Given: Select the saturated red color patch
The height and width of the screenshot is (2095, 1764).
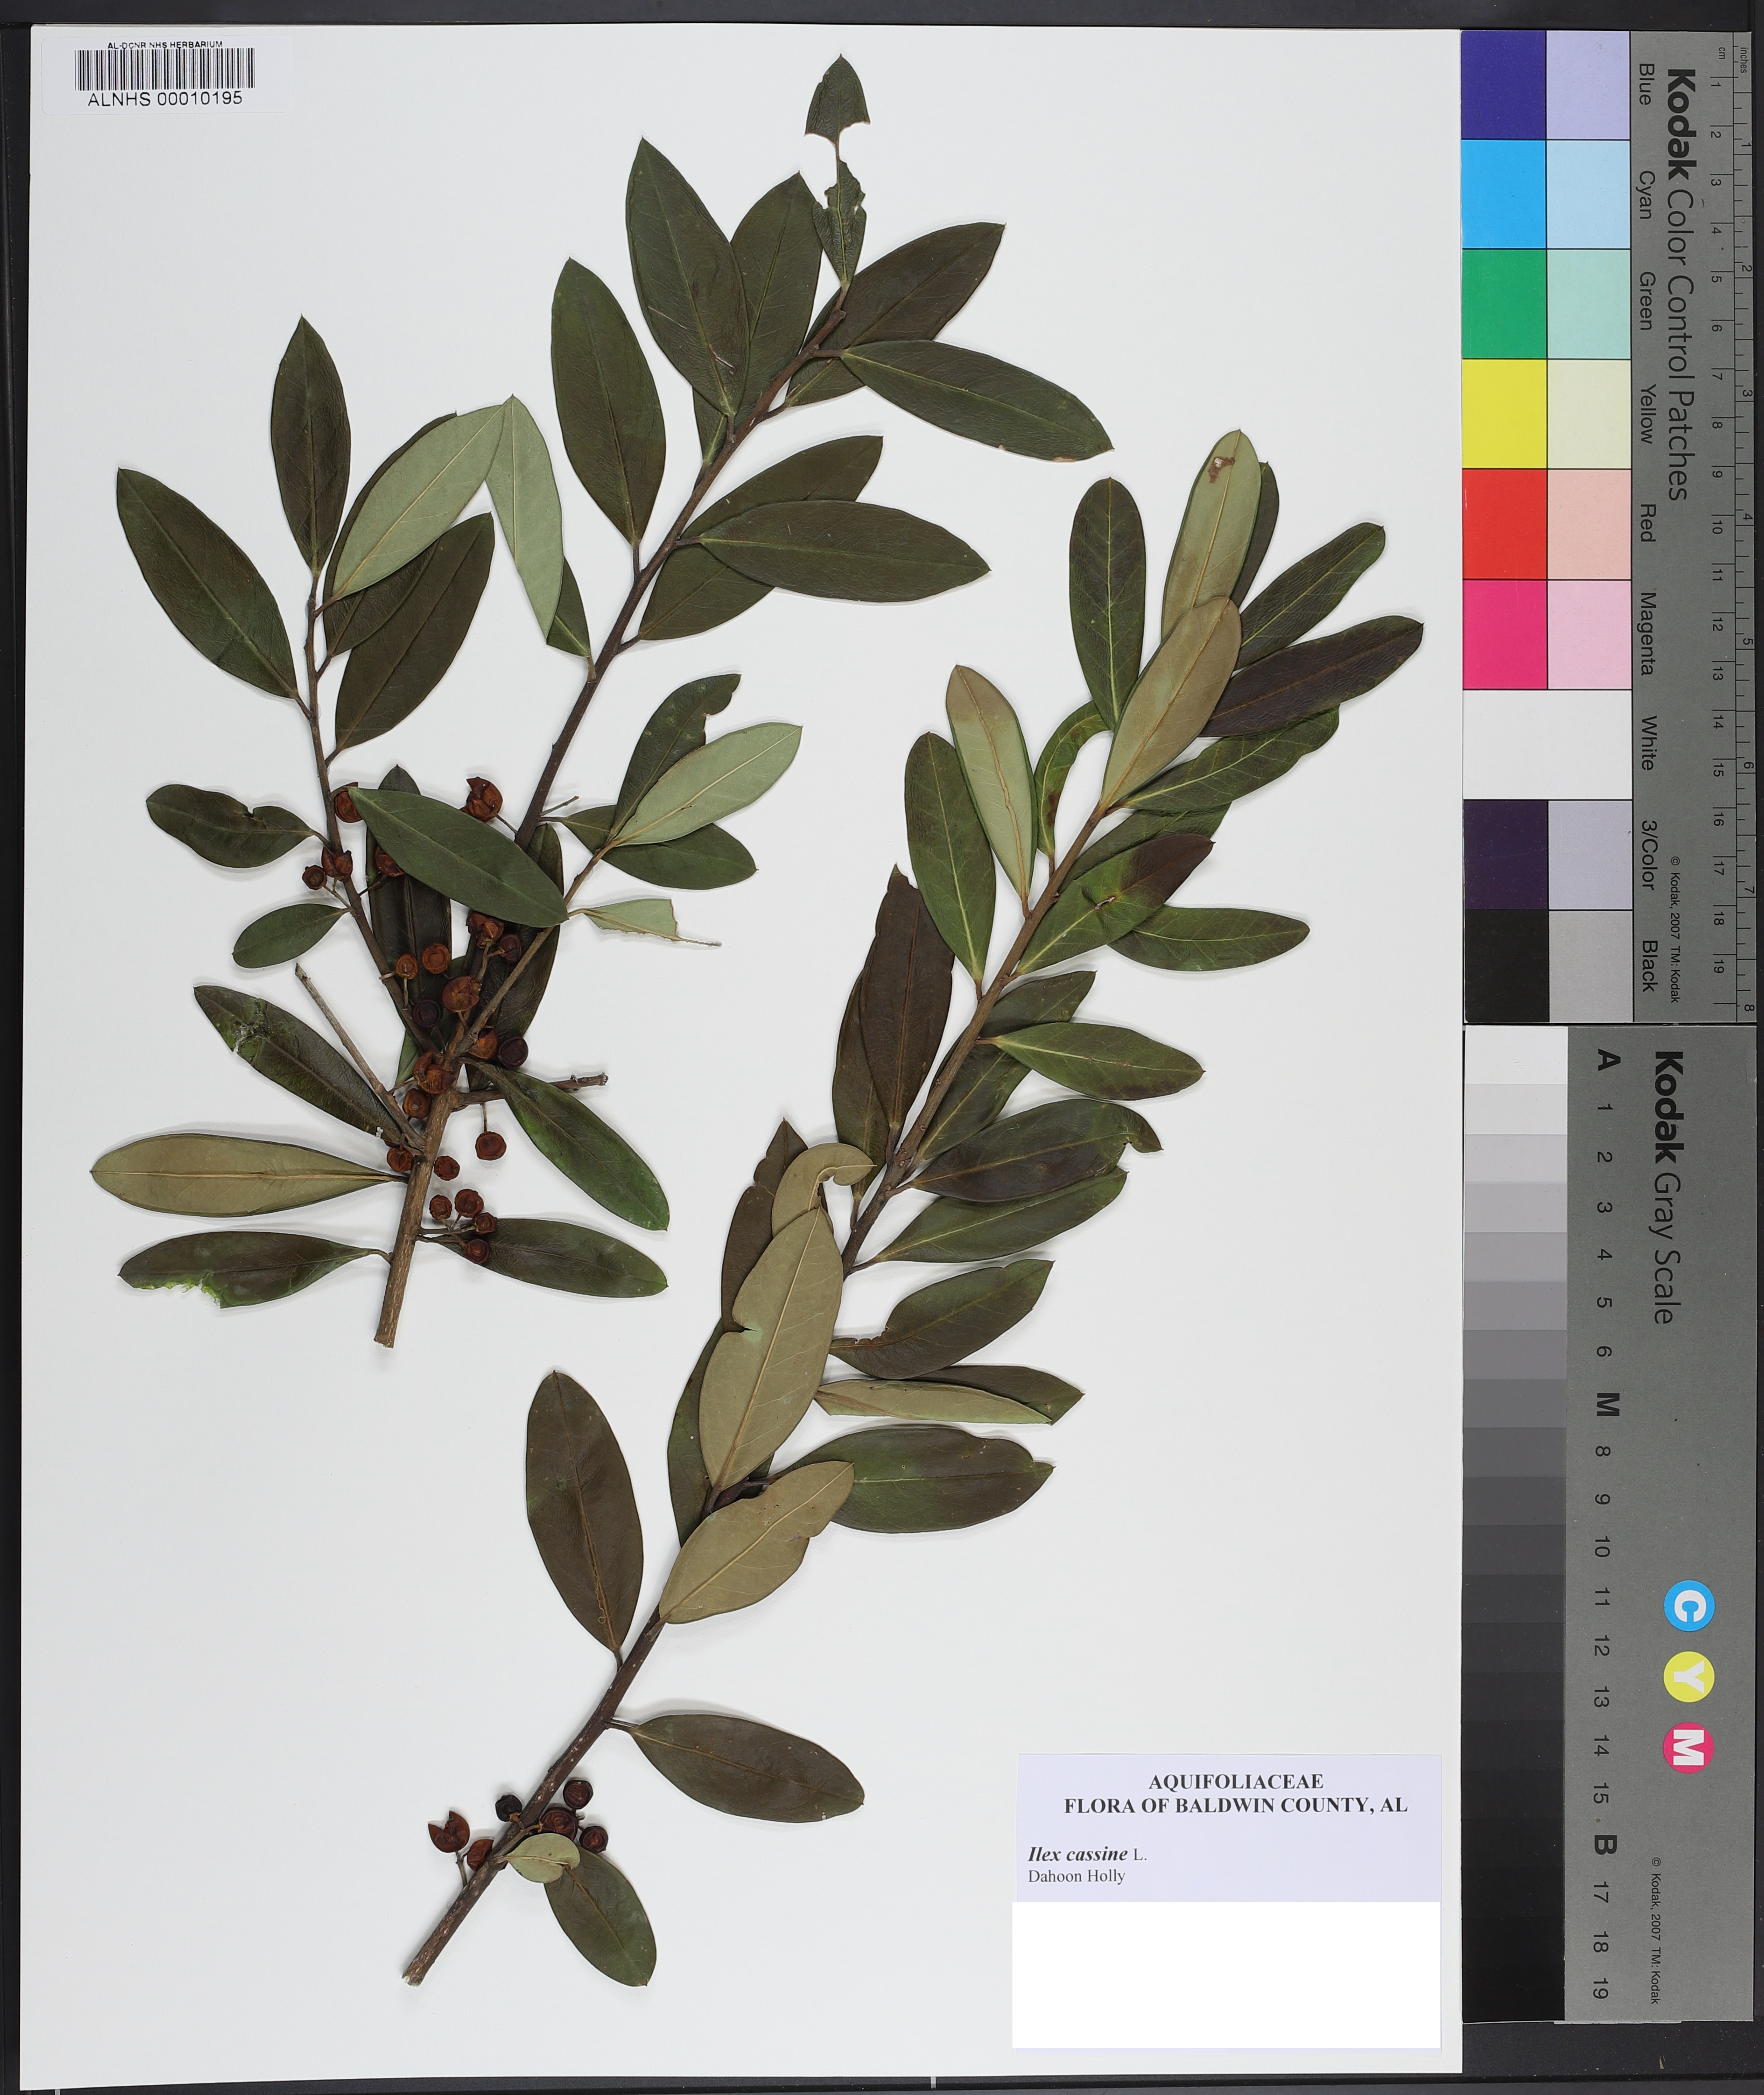Looking at the screenshot, I should [x=1504, y=523].
